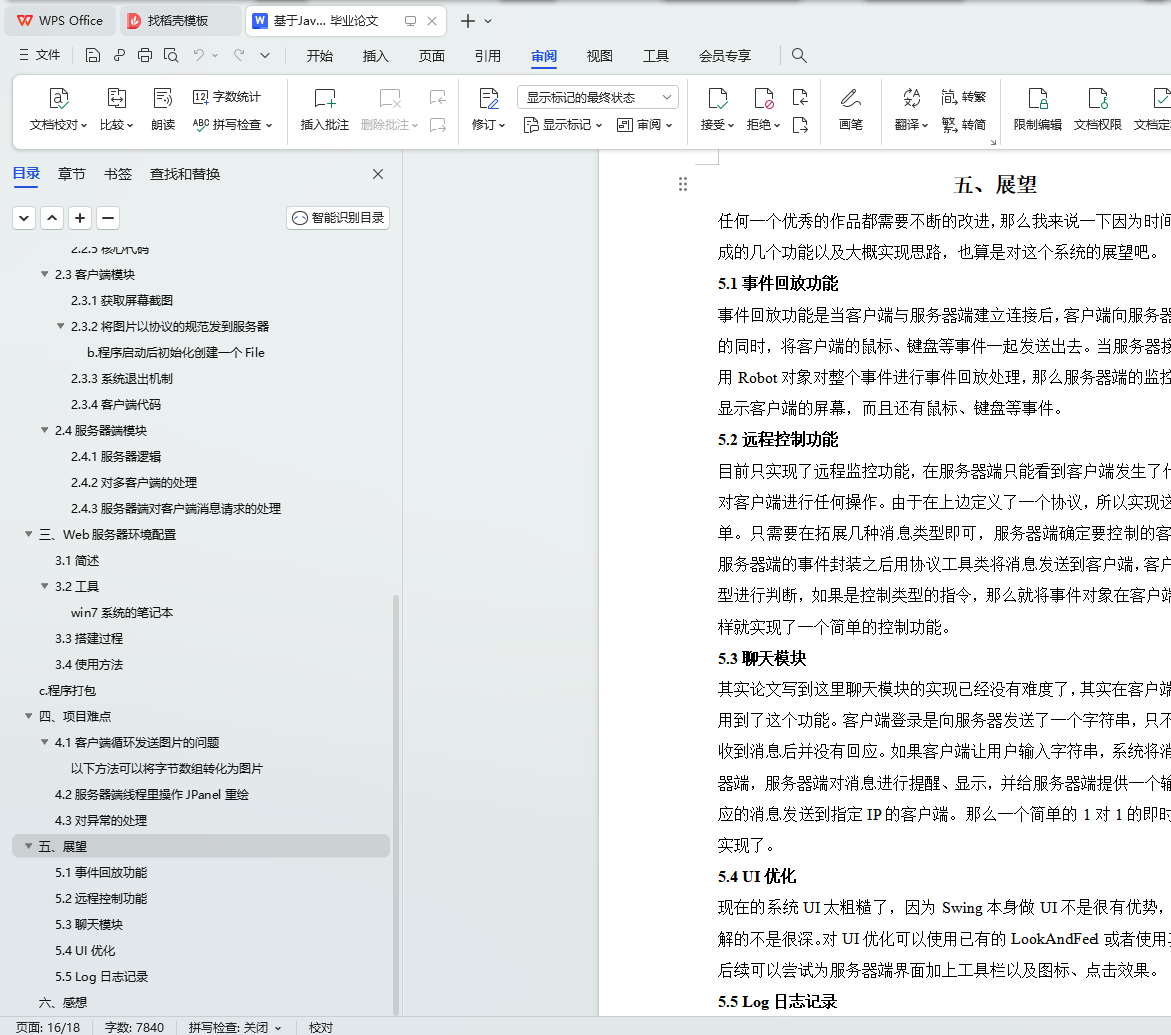Click the expand level down-arrow button

tap(24, 218)
